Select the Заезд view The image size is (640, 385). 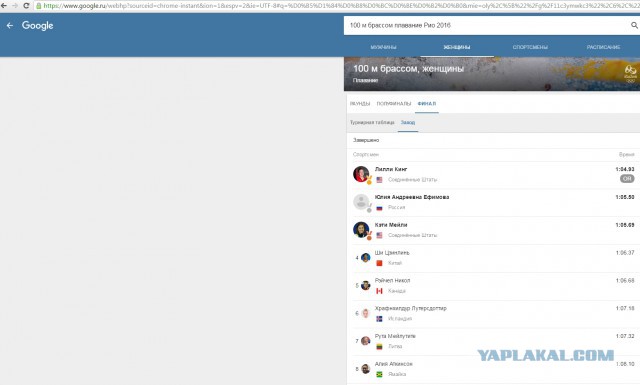[408, 122]
